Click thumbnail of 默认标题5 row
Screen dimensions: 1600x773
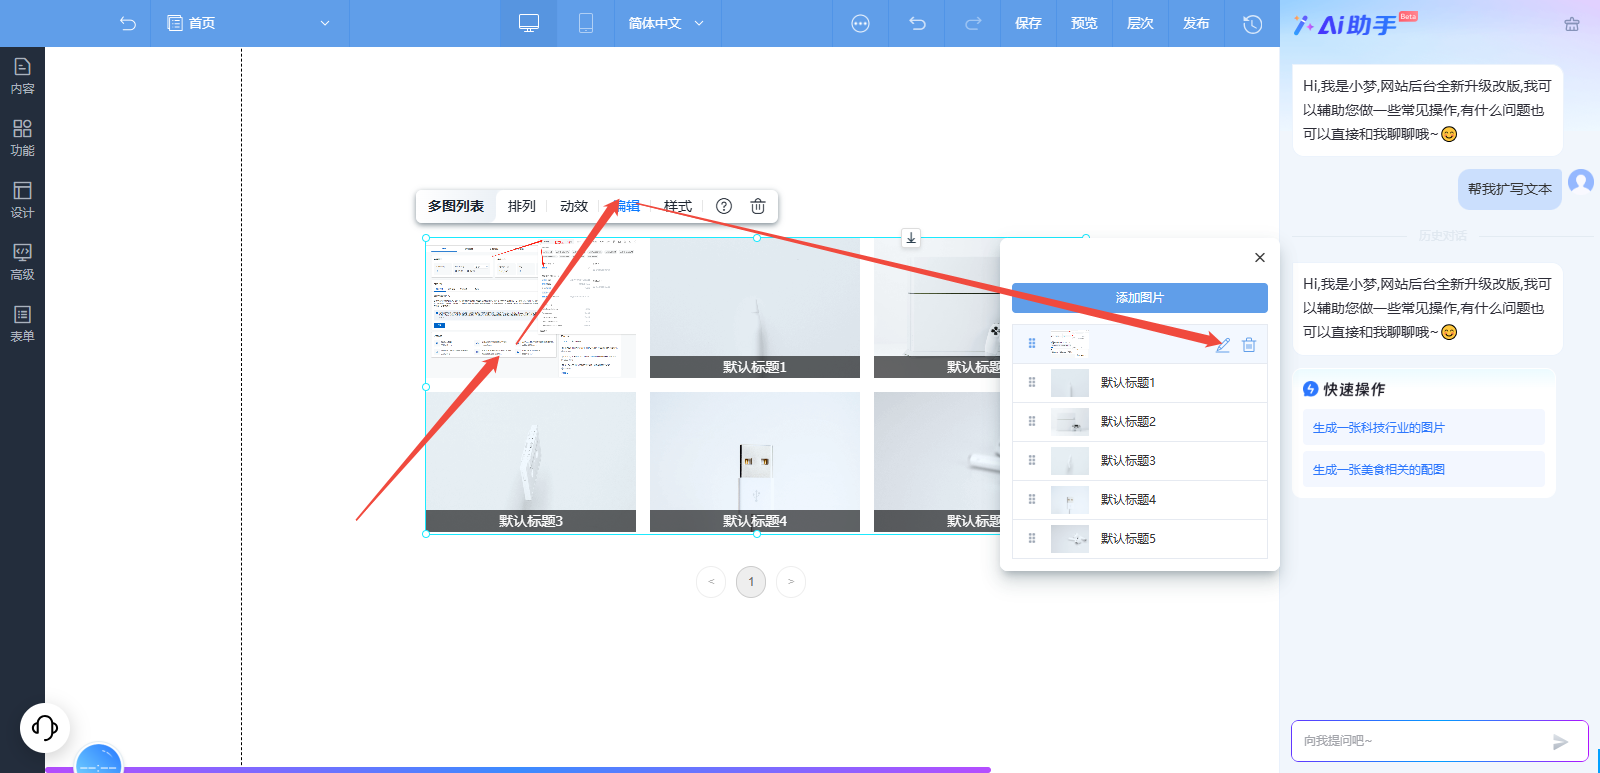click(x=1070, y=539)
